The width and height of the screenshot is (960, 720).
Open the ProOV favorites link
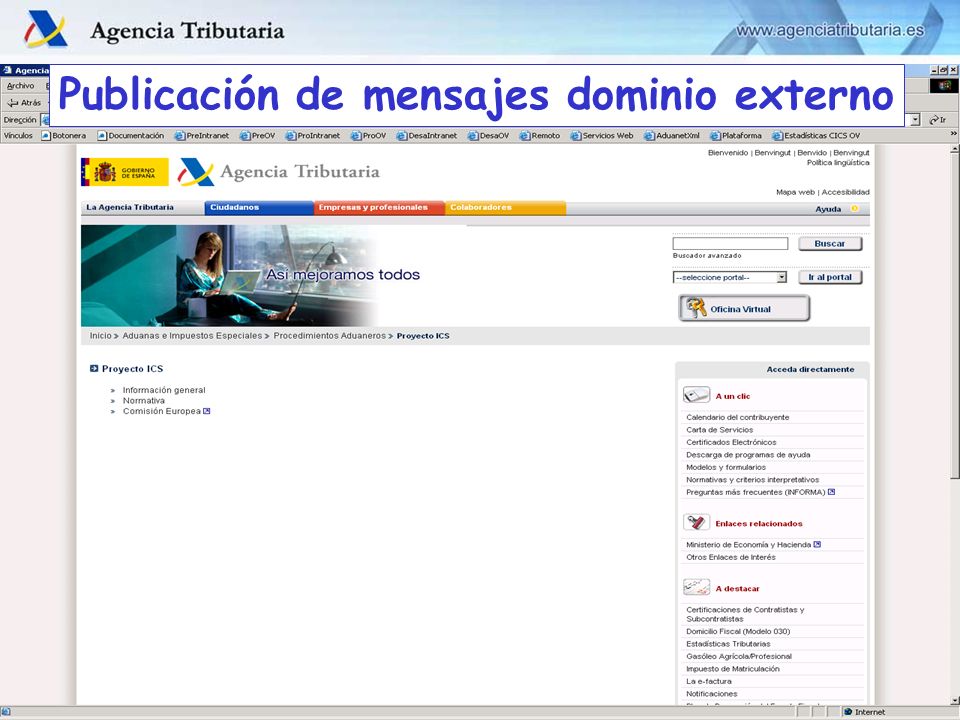(369, 136)
